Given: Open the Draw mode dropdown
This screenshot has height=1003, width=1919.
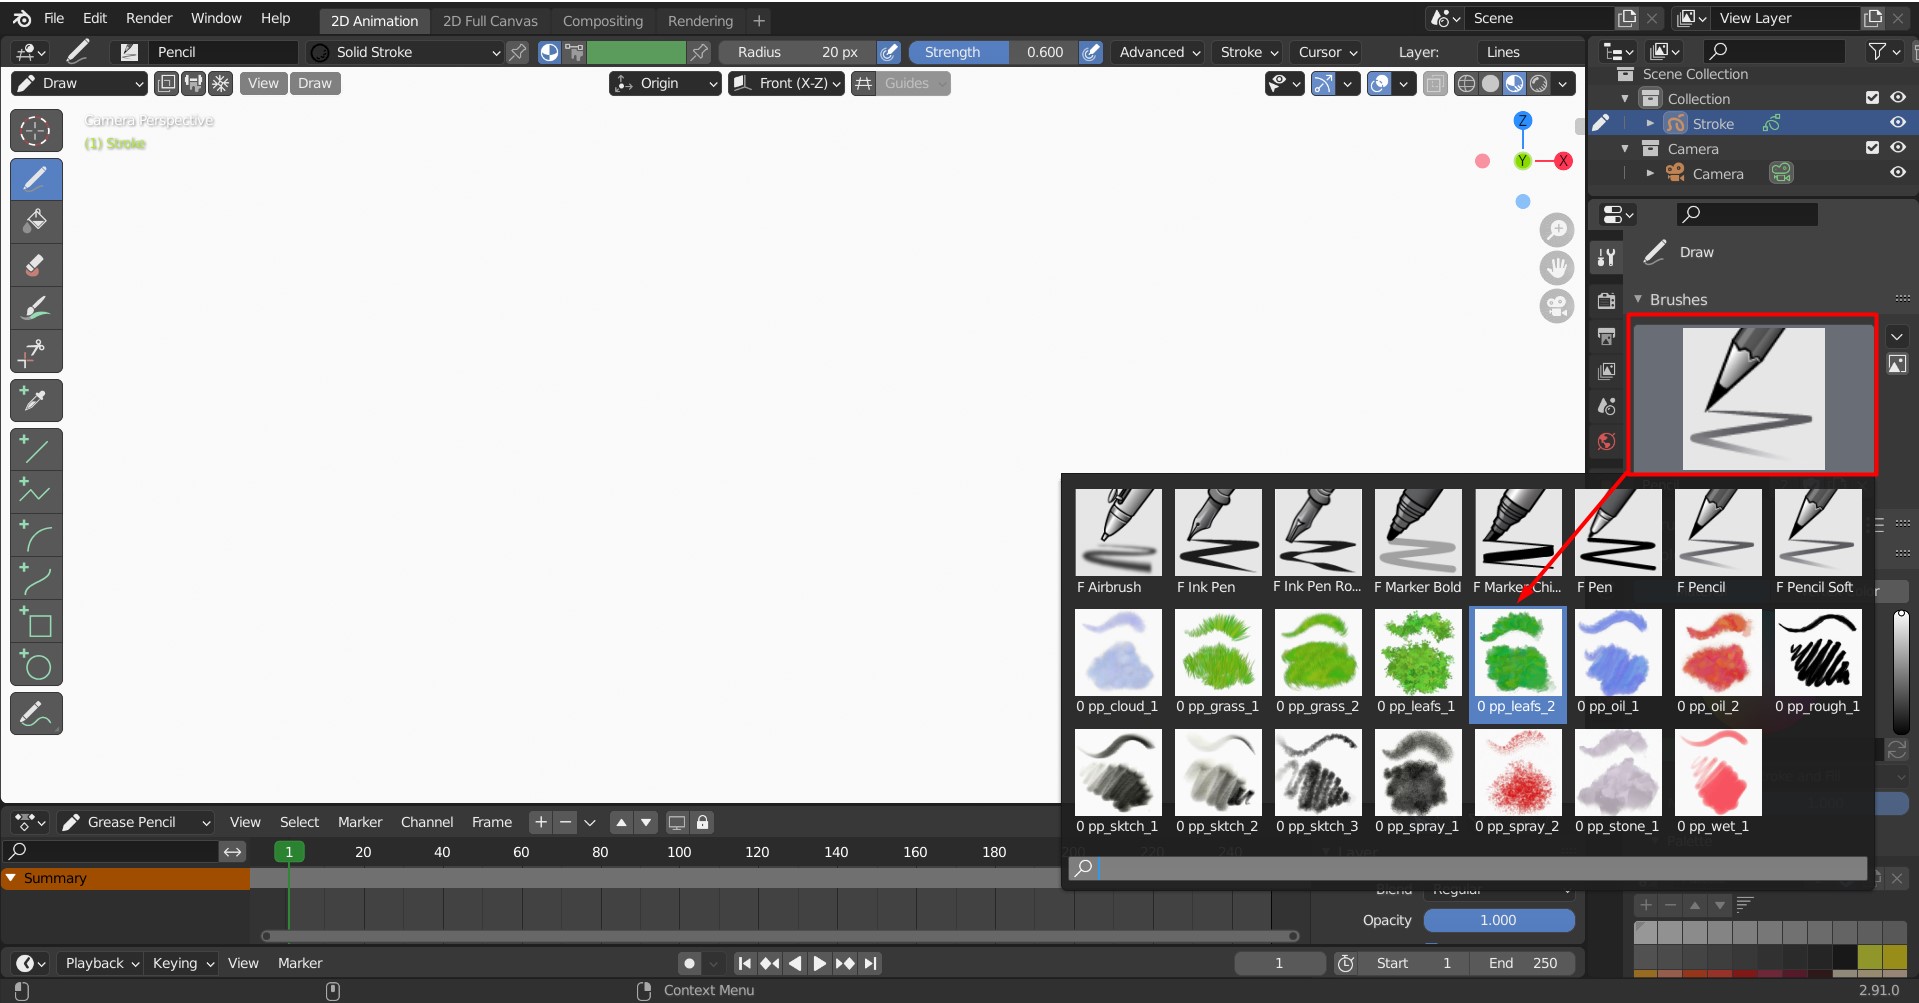Looking at the screenshot, I should (80, 83).
